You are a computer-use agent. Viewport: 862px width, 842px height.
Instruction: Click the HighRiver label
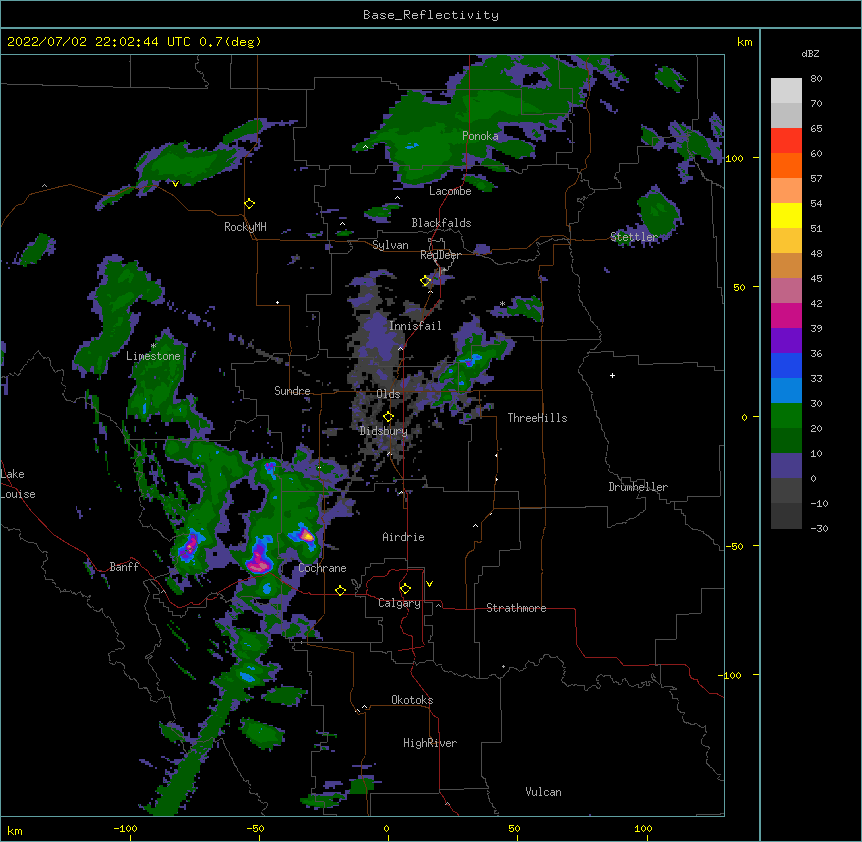pos(430,743)
